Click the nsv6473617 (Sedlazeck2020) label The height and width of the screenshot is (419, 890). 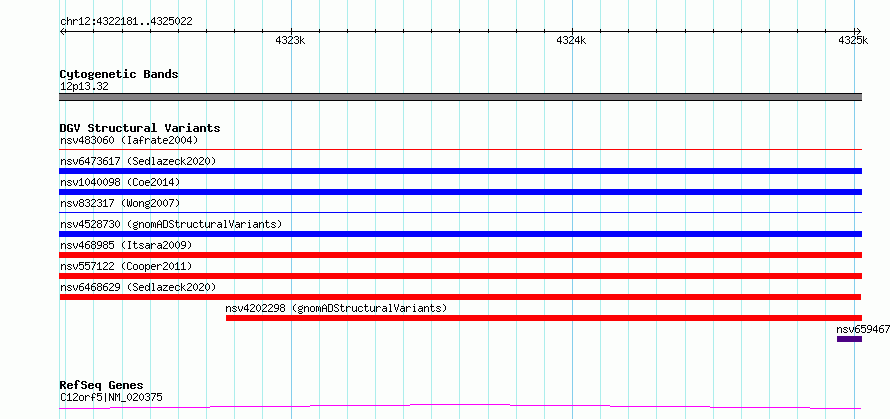pyautogui.click(x=138, y=161)
